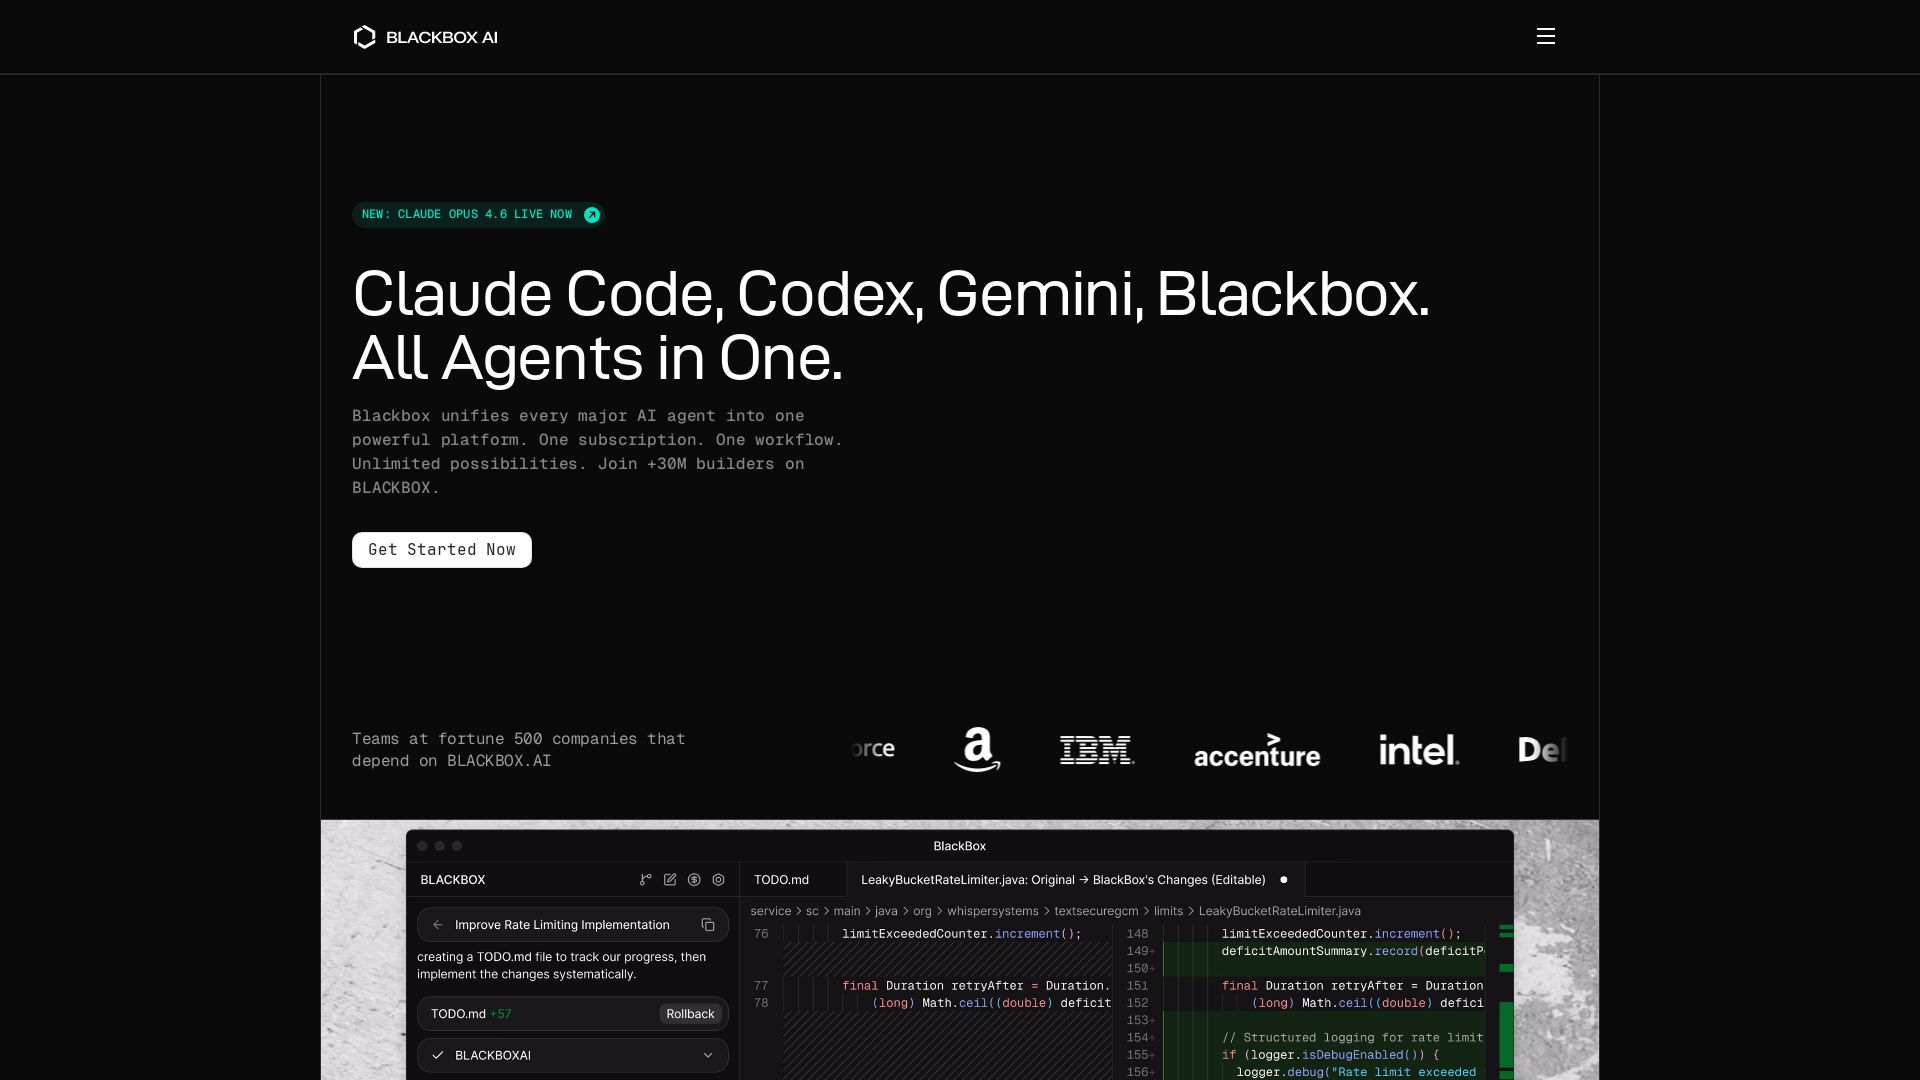
Task: Click the limits breadcrumb in the file path
Action: (1167, 911)
